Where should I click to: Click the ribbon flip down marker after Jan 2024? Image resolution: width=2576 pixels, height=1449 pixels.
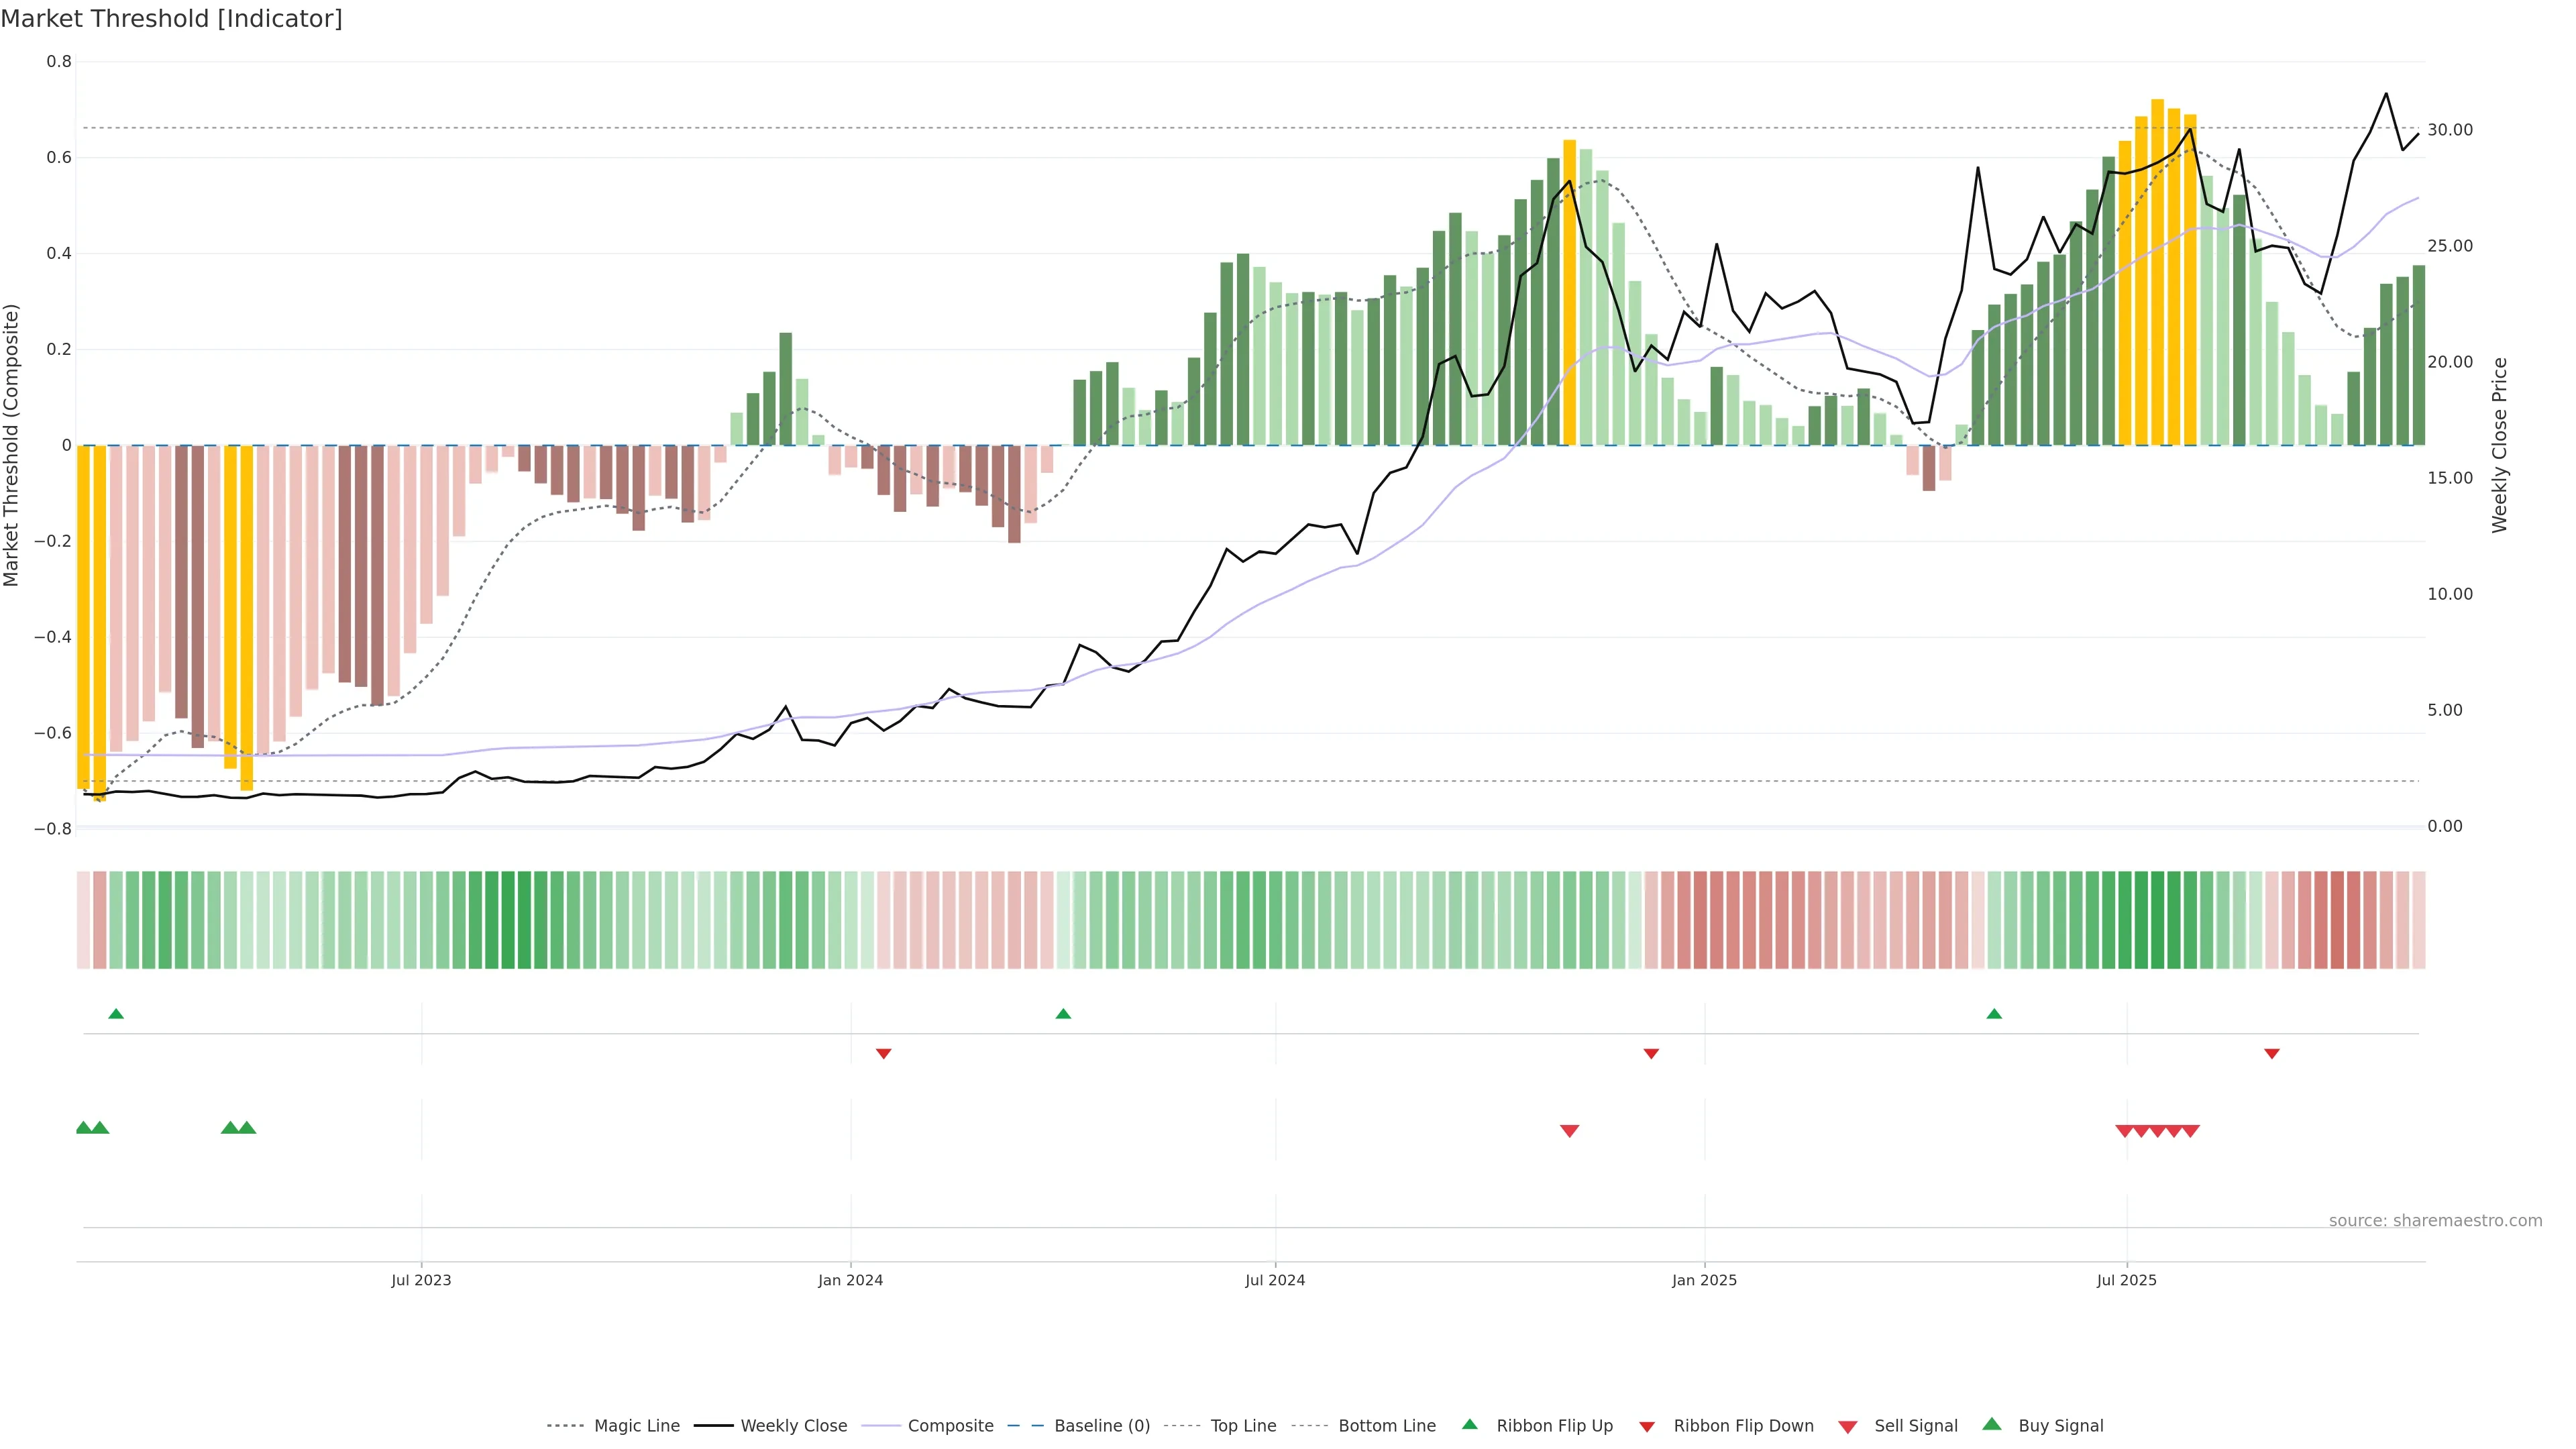[883, 1054]
